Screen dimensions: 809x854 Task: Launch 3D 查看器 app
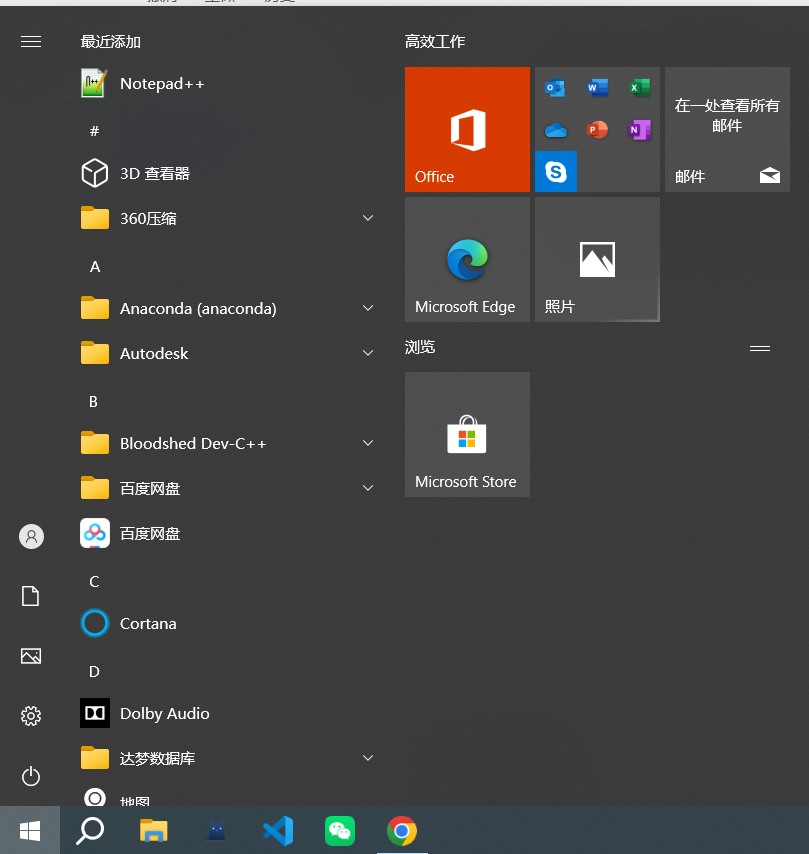[x=227, y=174]
